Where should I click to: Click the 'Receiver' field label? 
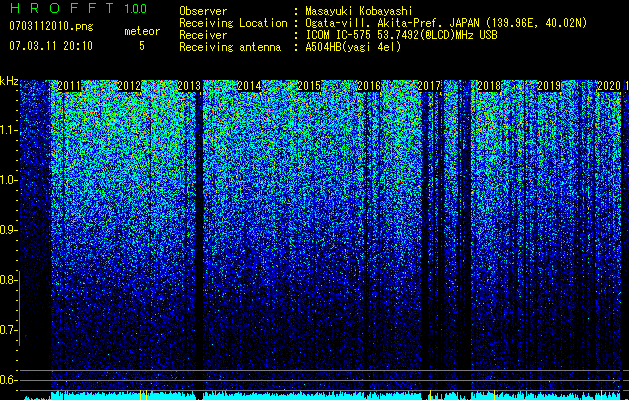(203, 35)
